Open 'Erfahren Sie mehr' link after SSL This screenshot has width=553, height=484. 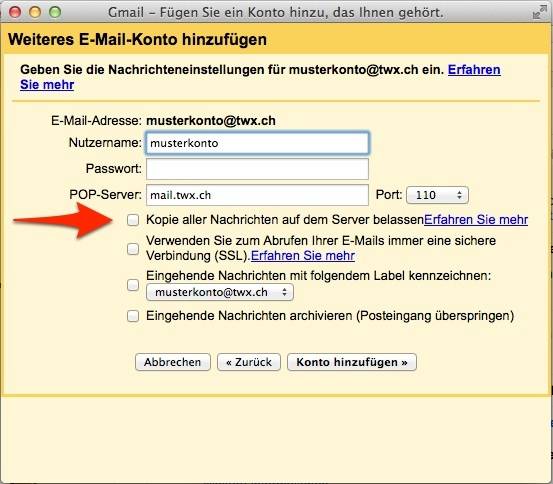click(x=303, y=256)
